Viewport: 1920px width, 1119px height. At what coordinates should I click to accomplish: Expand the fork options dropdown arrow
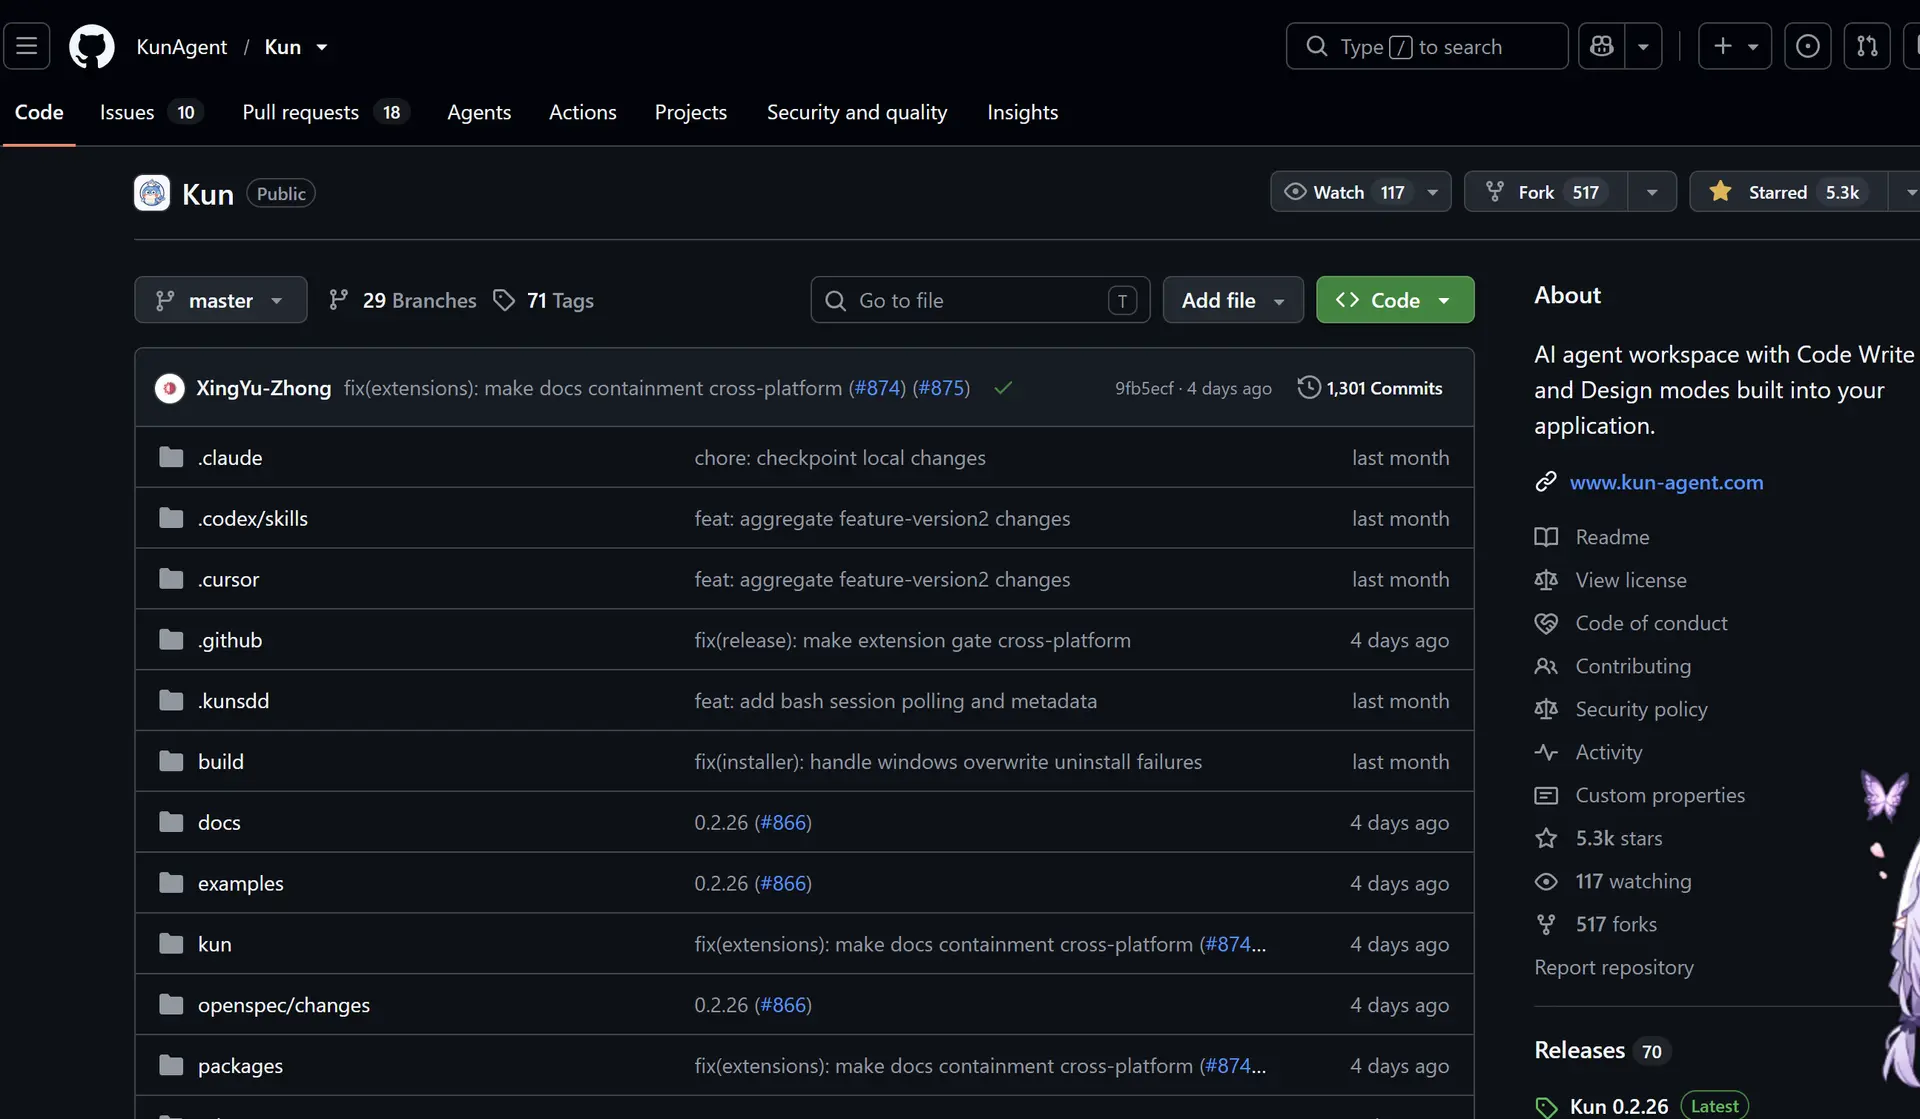(1652, 192)
